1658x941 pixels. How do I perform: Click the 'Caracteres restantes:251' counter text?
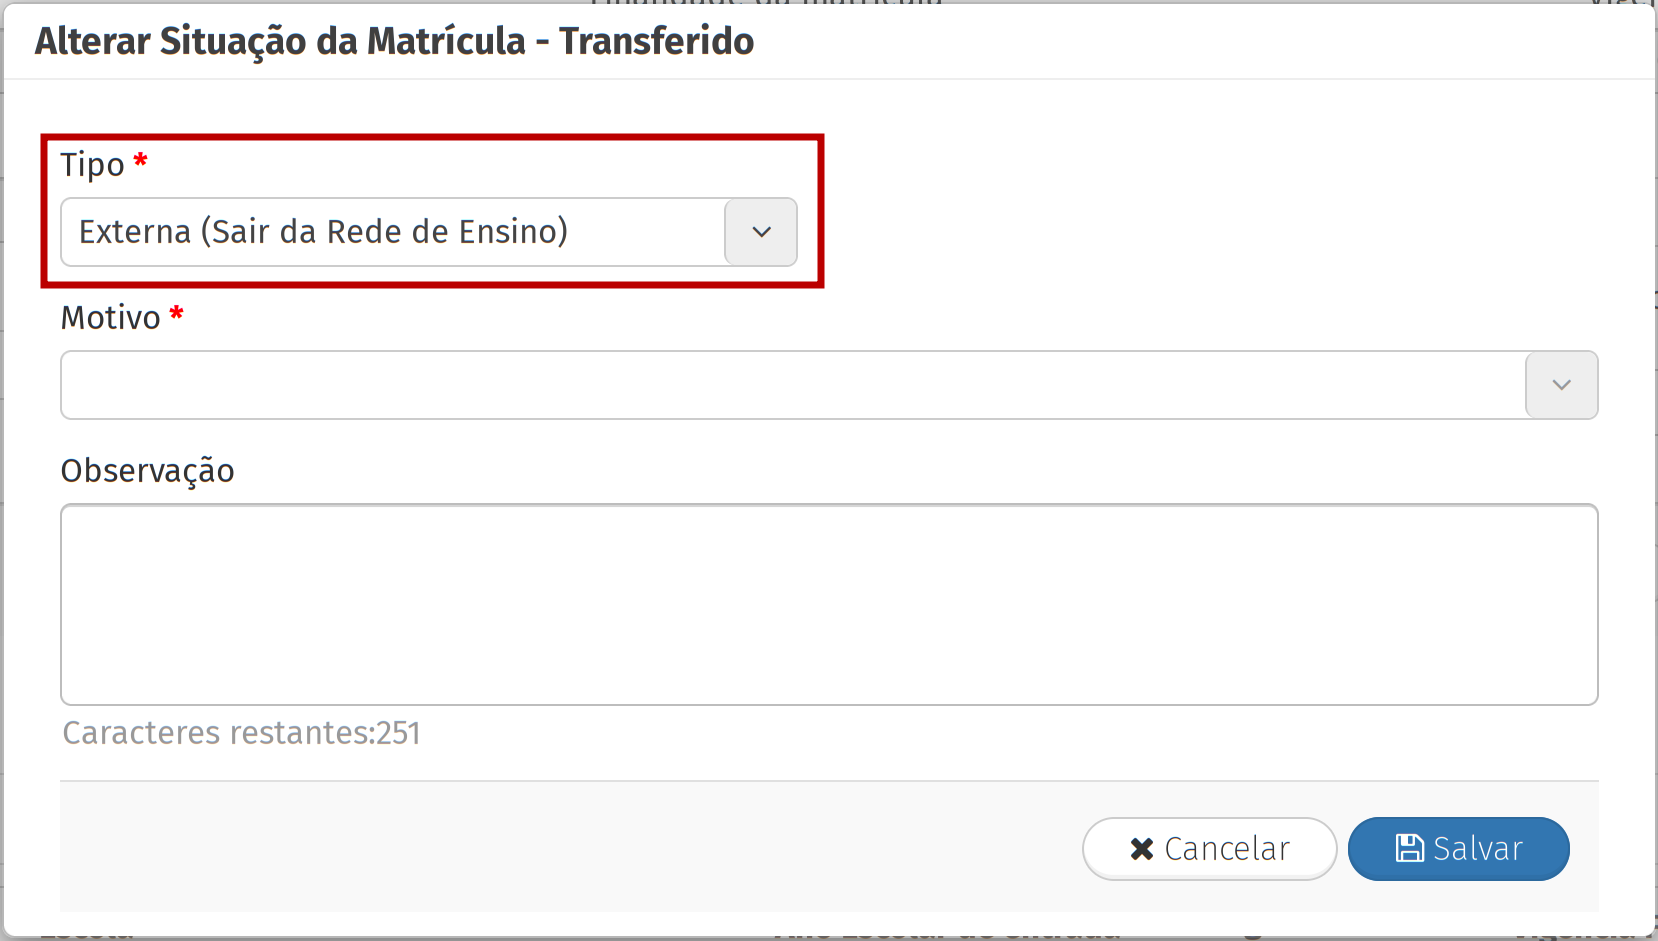pyautogui.click(x=241, y=733)
